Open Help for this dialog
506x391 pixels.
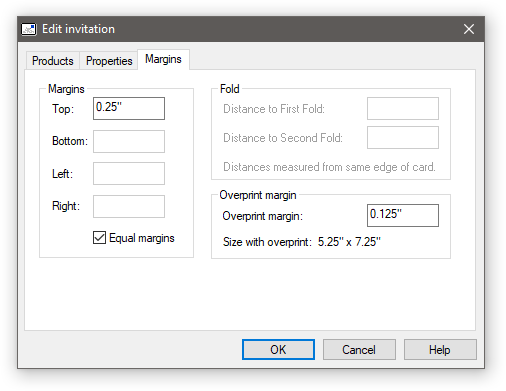440,350
